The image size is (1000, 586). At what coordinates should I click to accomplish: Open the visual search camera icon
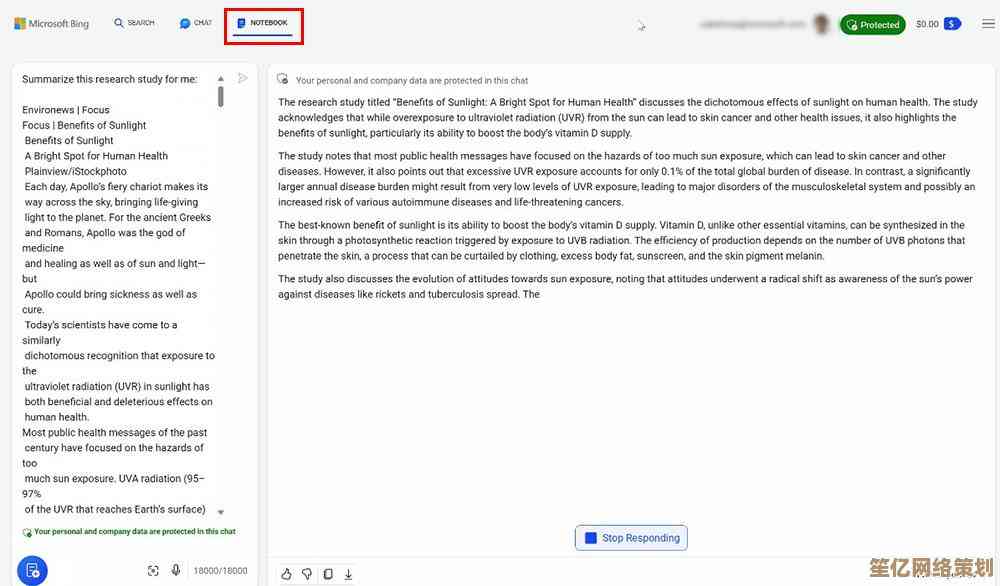pos(153,570)
